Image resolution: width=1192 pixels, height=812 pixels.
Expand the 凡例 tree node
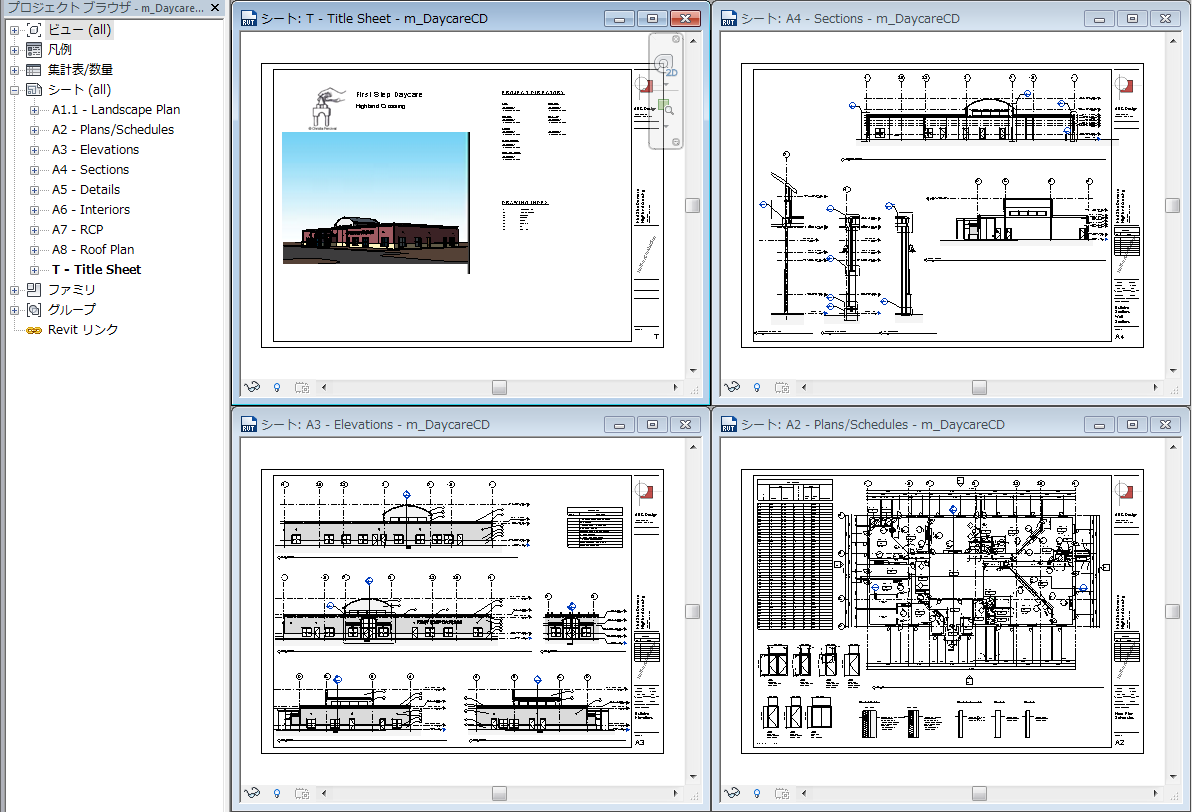(14, 50)
